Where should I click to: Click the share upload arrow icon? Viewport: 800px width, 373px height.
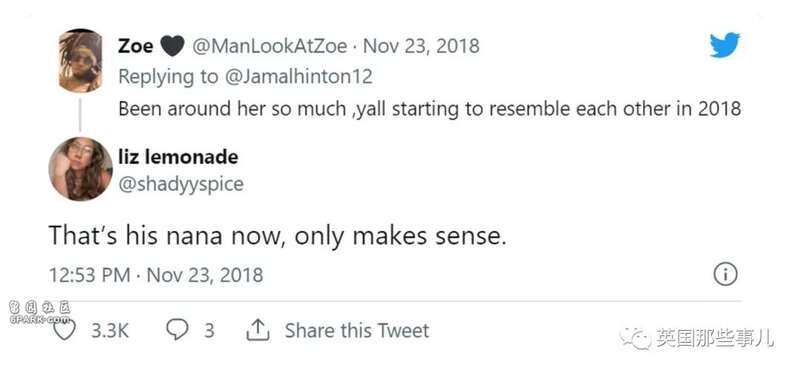coord(258,330)
